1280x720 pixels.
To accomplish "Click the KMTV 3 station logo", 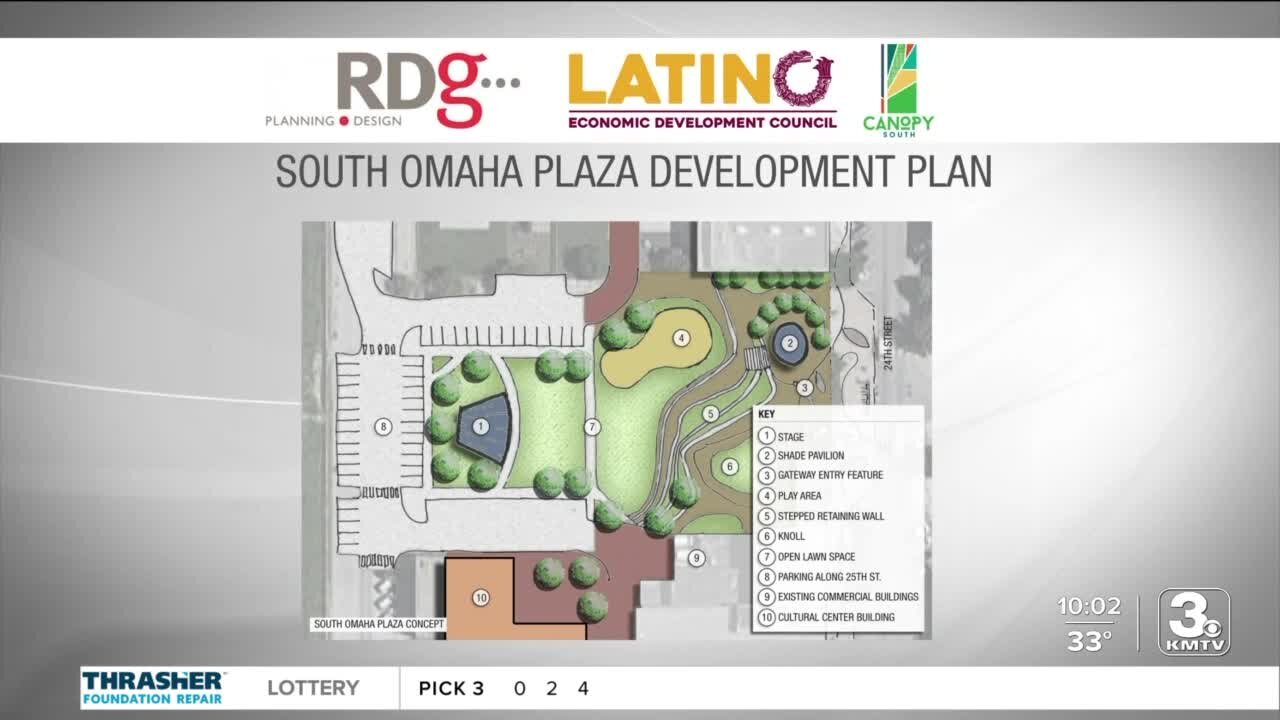I will coord(1194,622).
